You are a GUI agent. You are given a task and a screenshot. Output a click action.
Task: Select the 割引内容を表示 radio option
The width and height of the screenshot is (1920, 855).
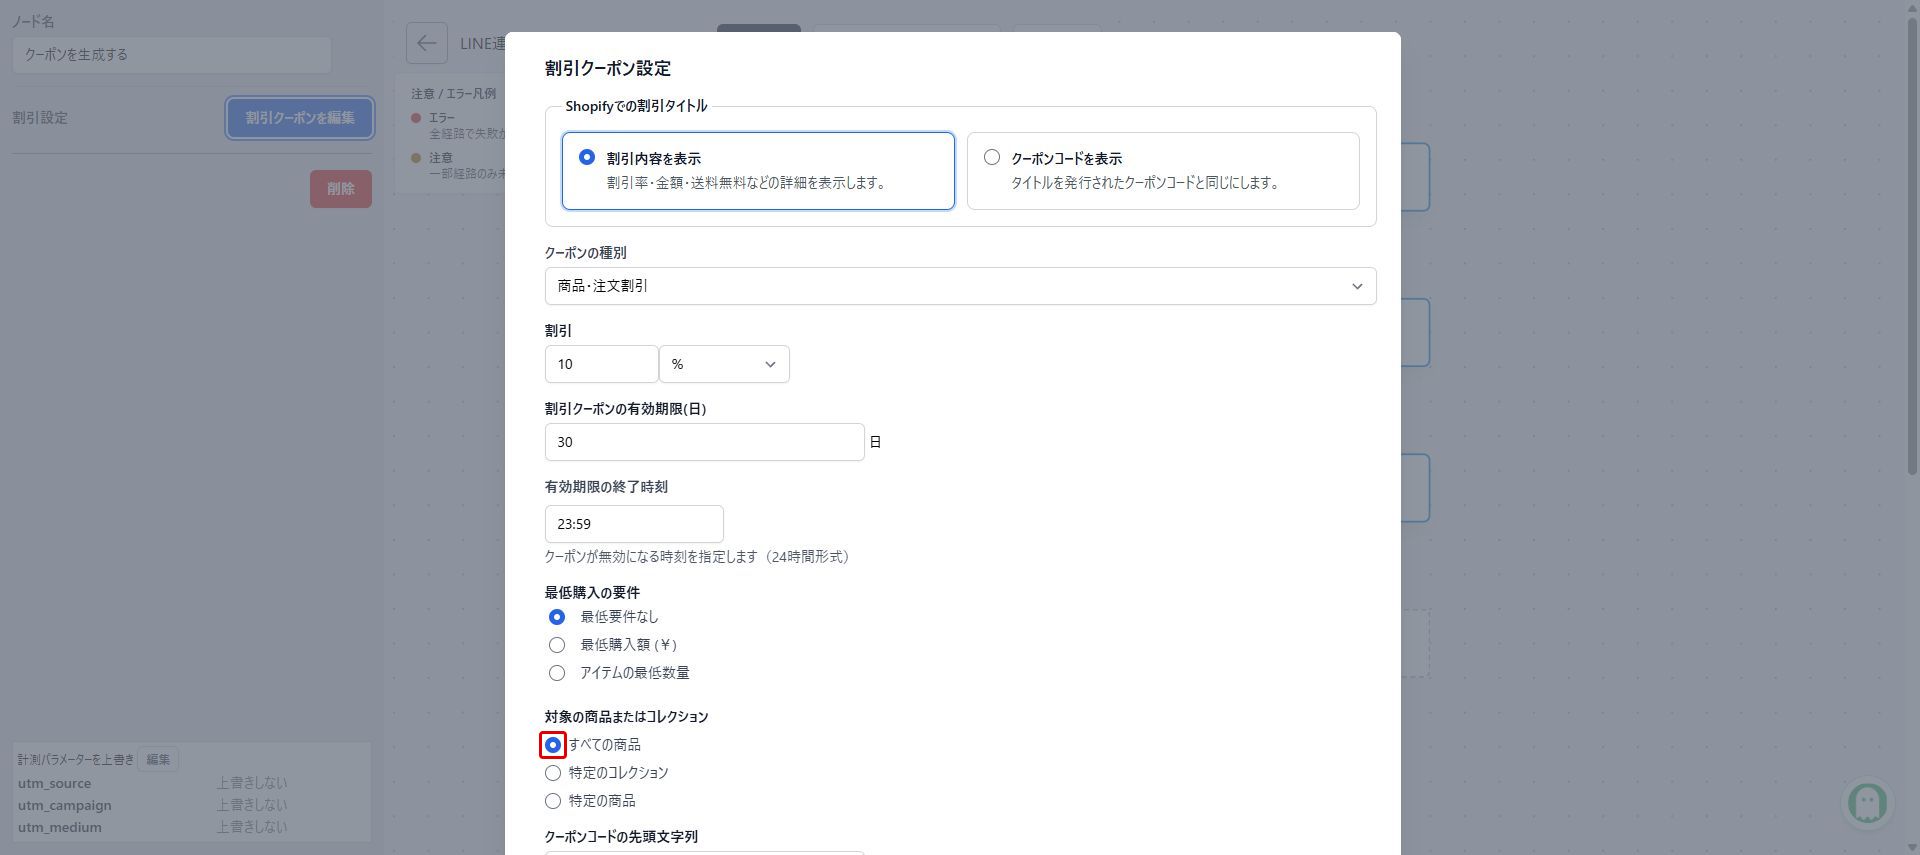pos(587,158)
